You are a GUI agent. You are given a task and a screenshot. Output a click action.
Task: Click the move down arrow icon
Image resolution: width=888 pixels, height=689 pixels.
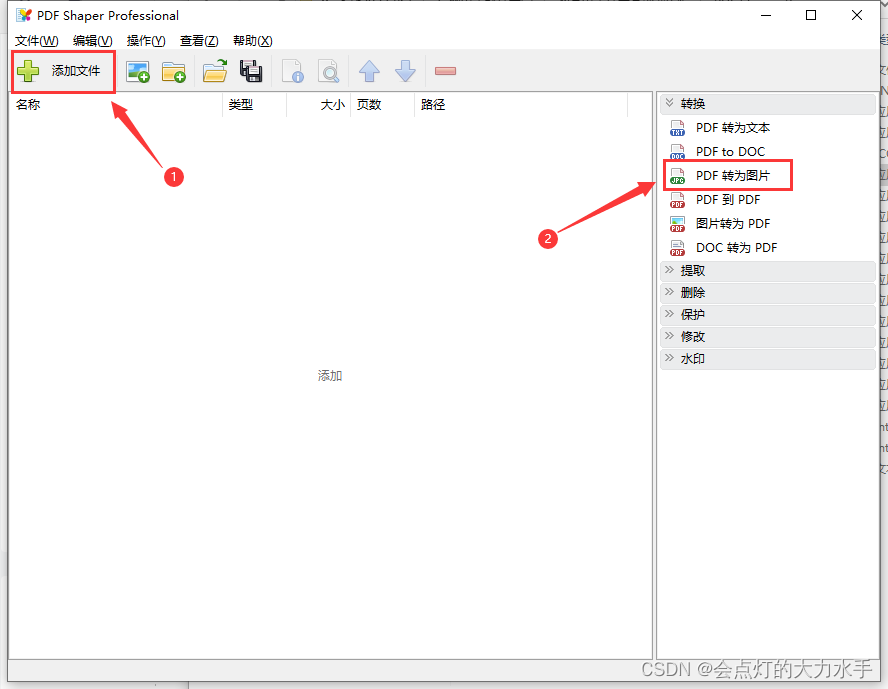pos(405,71)
